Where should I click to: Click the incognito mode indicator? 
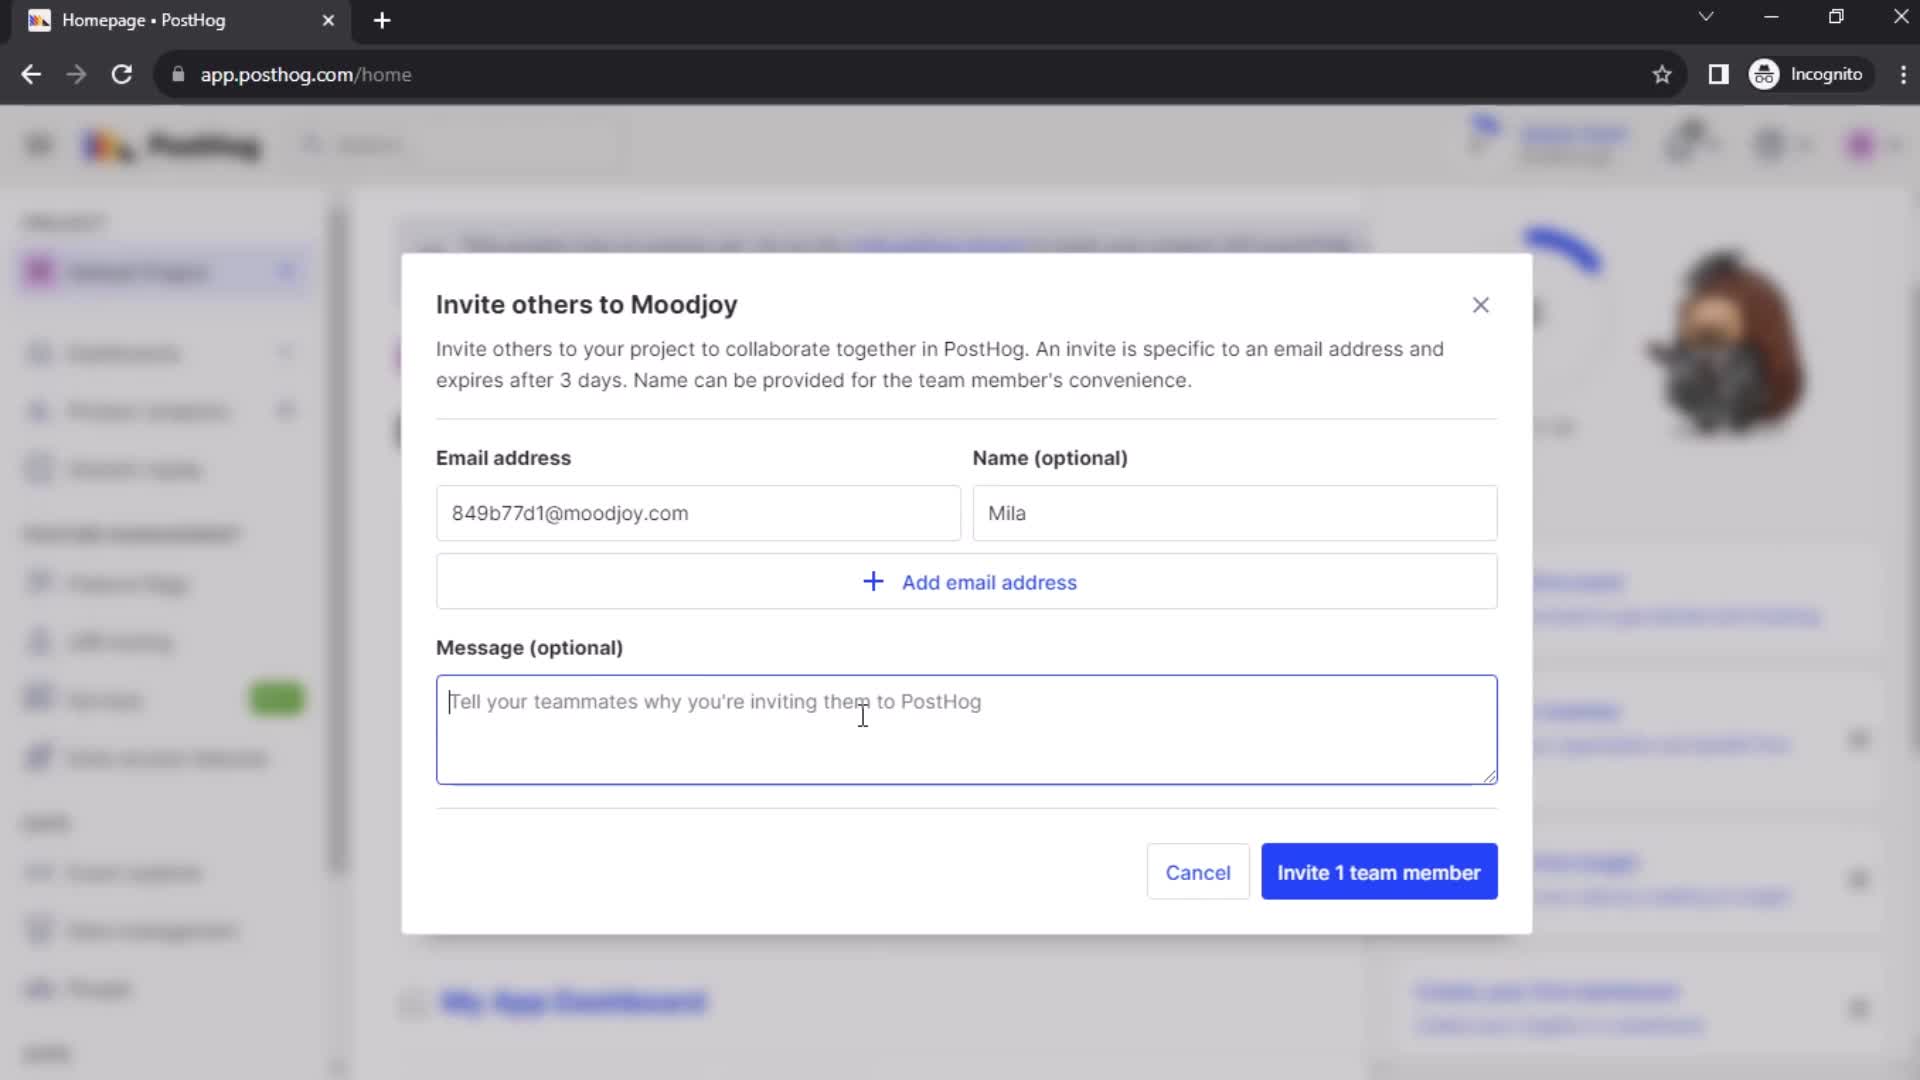[x=1809, y=74]
